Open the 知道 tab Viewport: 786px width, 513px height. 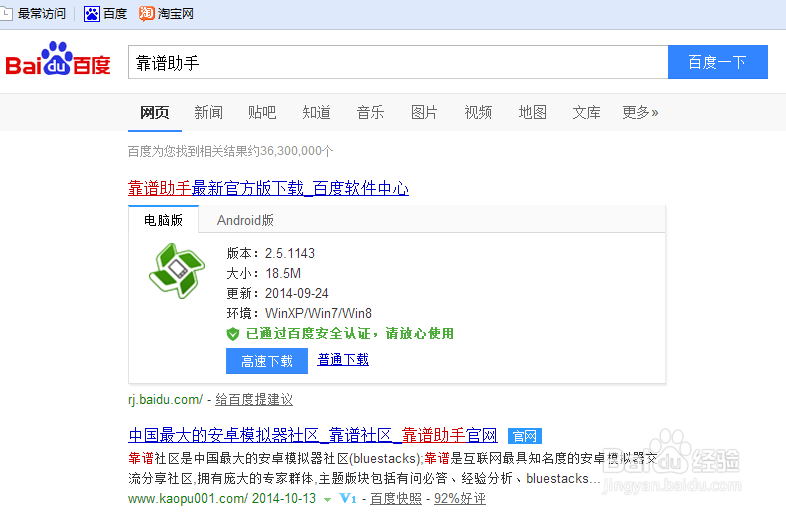(316, 112)
